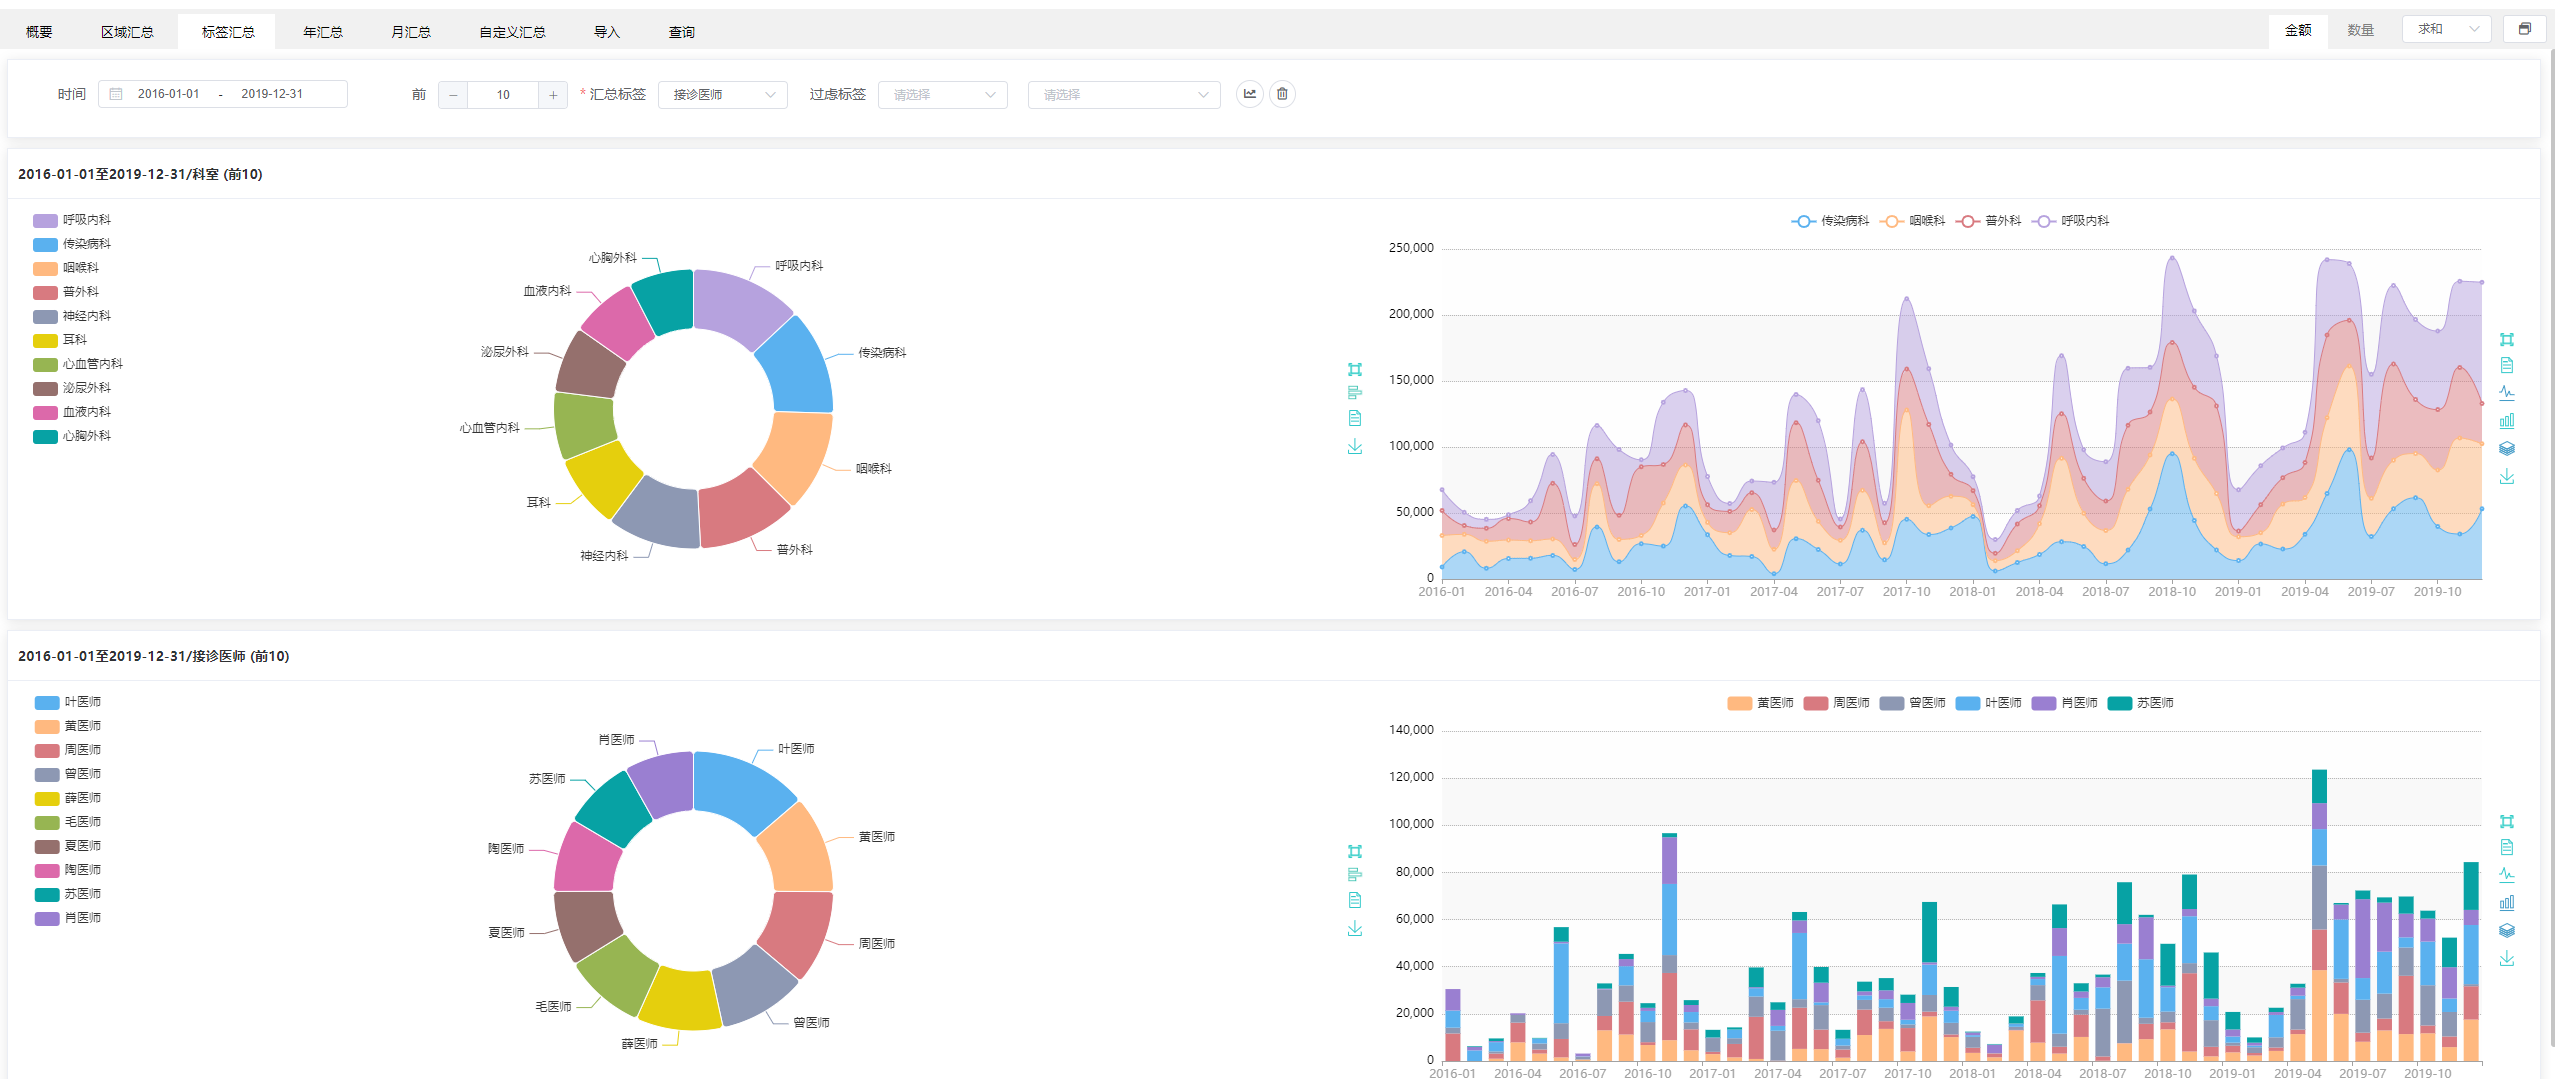Increase the top-N count with plus button
The width and height of the screenshot is (2555, 1079).
(x=553, y=94)
